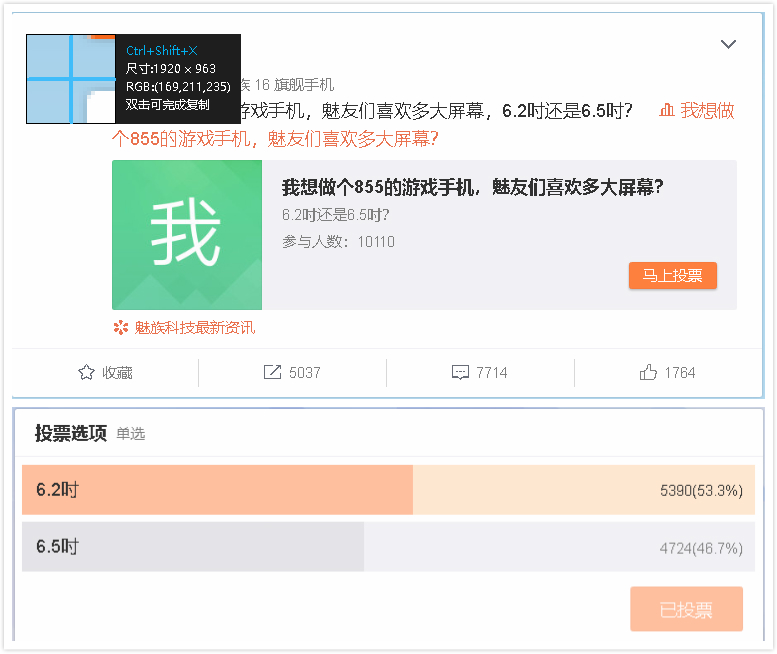Click the 已投票 button
This screenshot has height=654, width=777.
(686, 609)
